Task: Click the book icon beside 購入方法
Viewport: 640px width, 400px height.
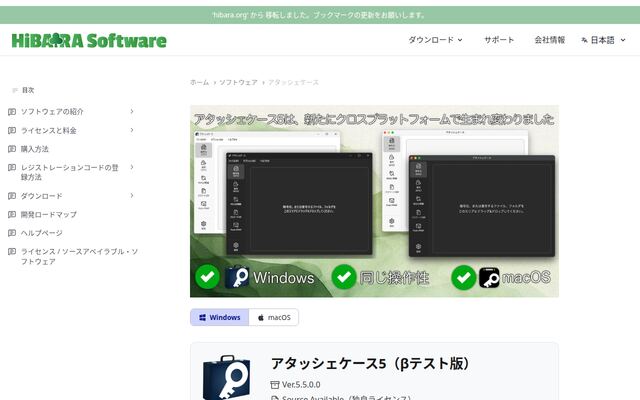Action: click(x=12, y=149)
